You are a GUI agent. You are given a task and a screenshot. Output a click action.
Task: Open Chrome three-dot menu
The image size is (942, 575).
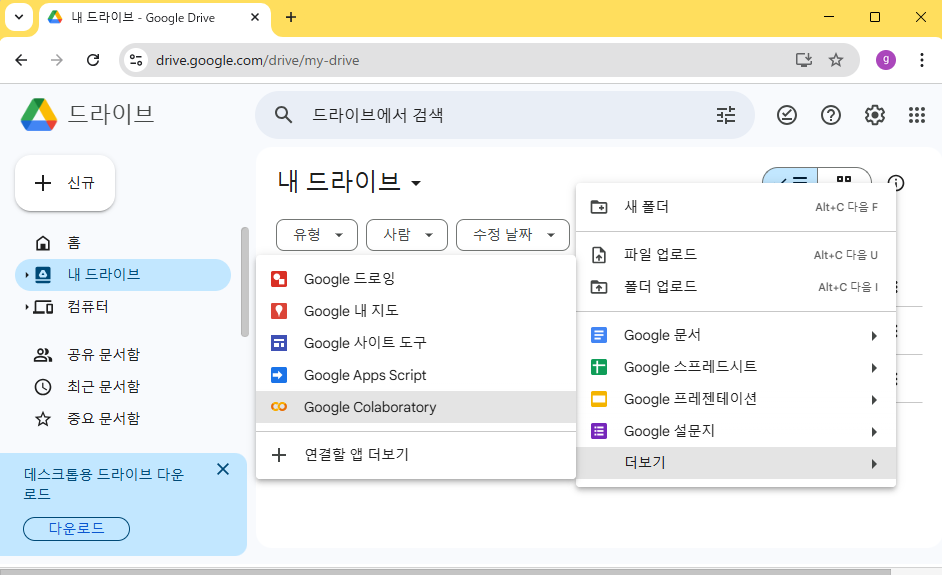[x=922, y=60]
